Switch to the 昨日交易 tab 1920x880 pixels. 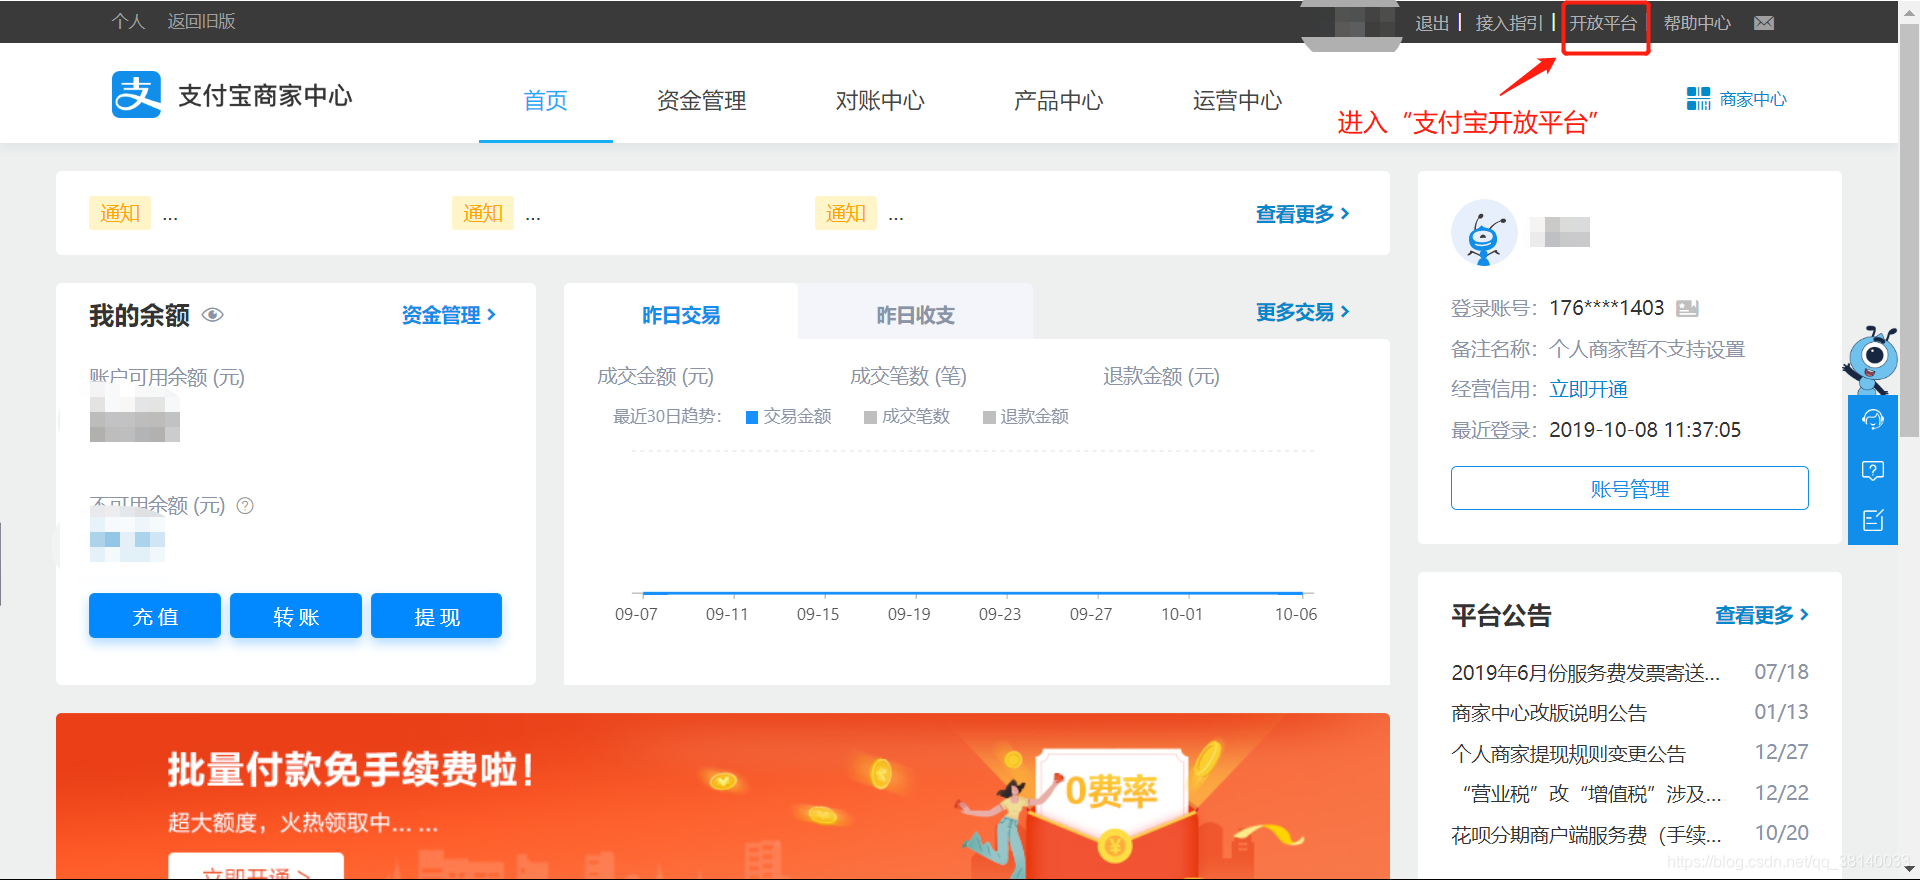point(681,313)
